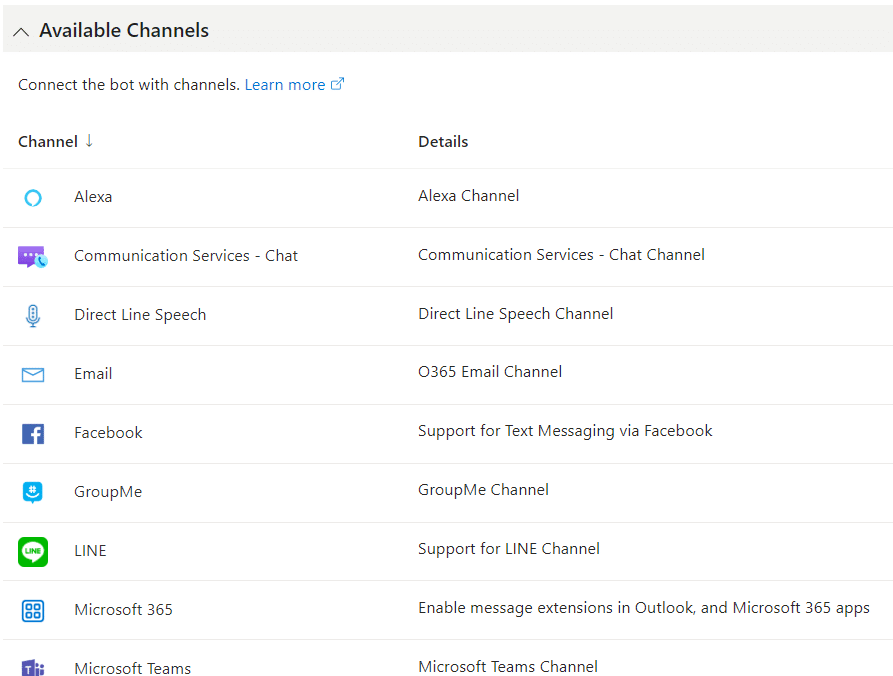The width and height of the screenshot is (893, 676).
Task: Click the Microsoft Teams logo icon
Action: (x=33, y=667)
